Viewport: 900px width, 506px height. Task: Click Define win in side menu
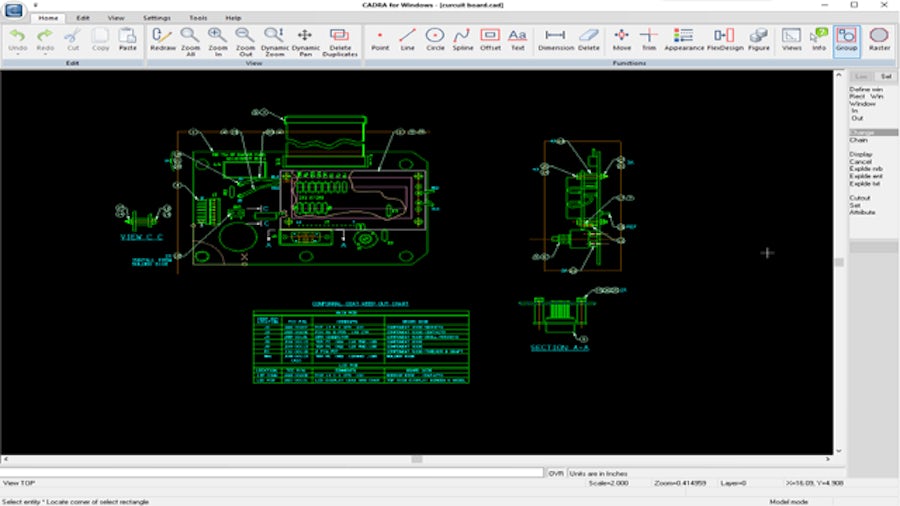pos(866,89)
